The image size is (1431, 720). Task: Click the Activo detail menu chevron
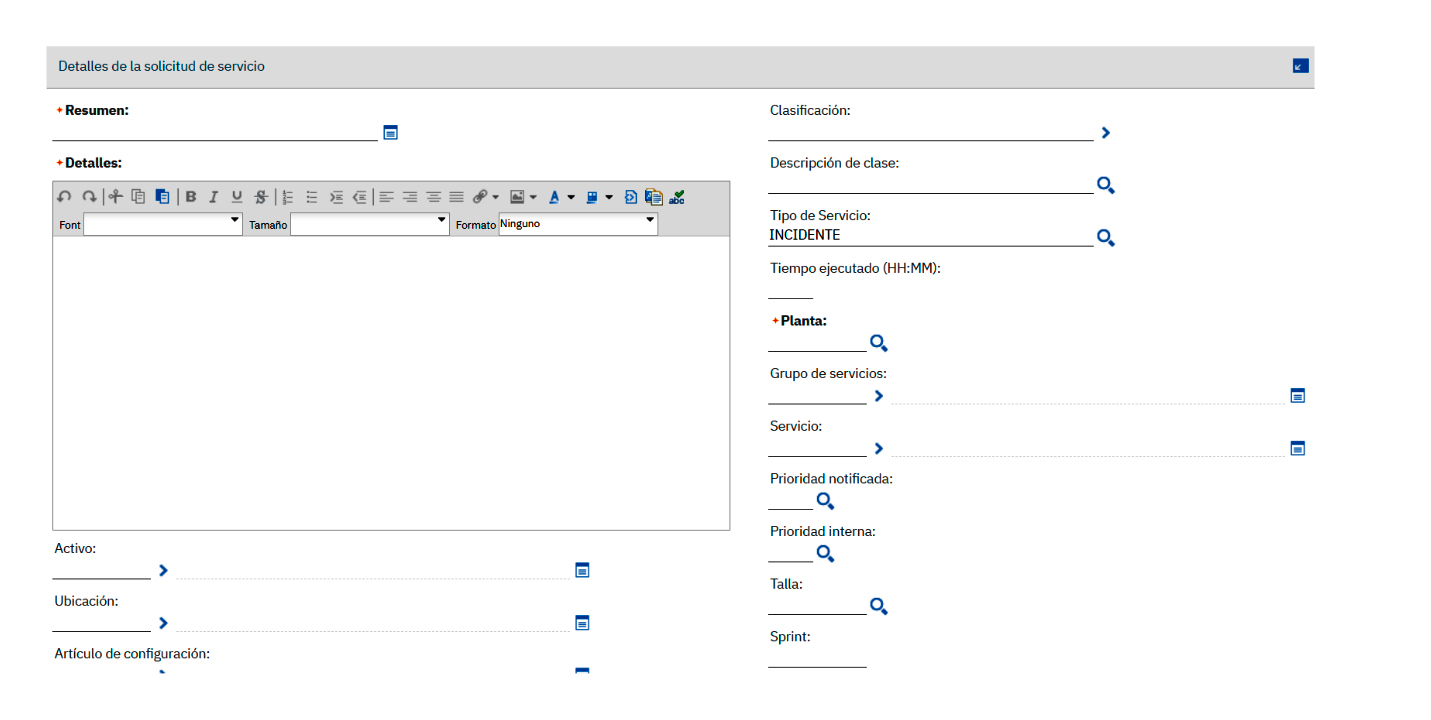164,570
